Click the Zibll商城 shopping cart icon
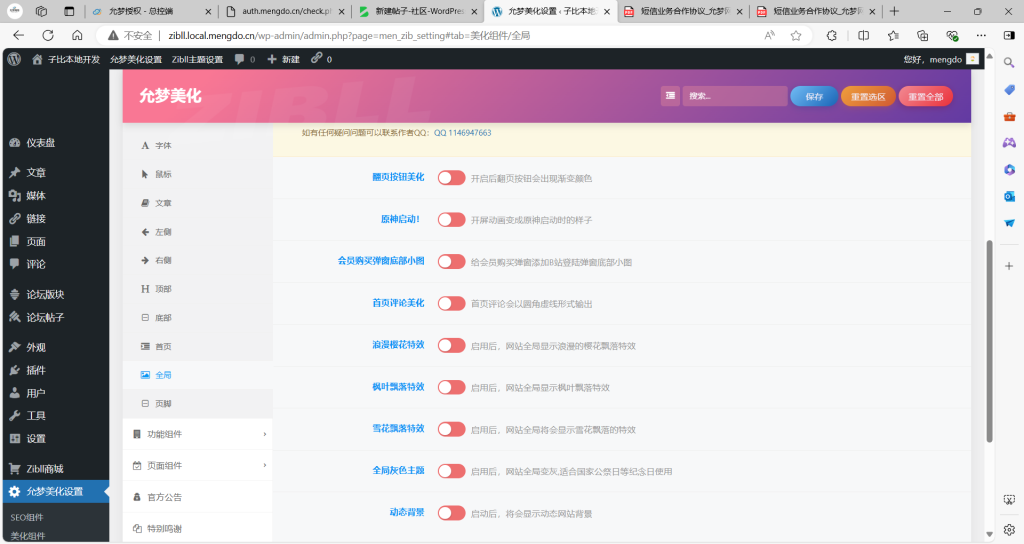Viewport: 1024px width, 544px height. 14,468
